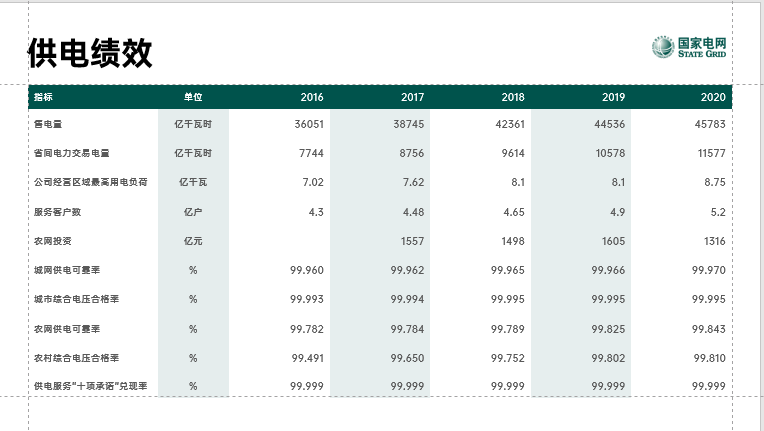The width and height of the screenshot is (764, 431).
Task: Pick the customer count 4.65
Action: coord(514,212)
